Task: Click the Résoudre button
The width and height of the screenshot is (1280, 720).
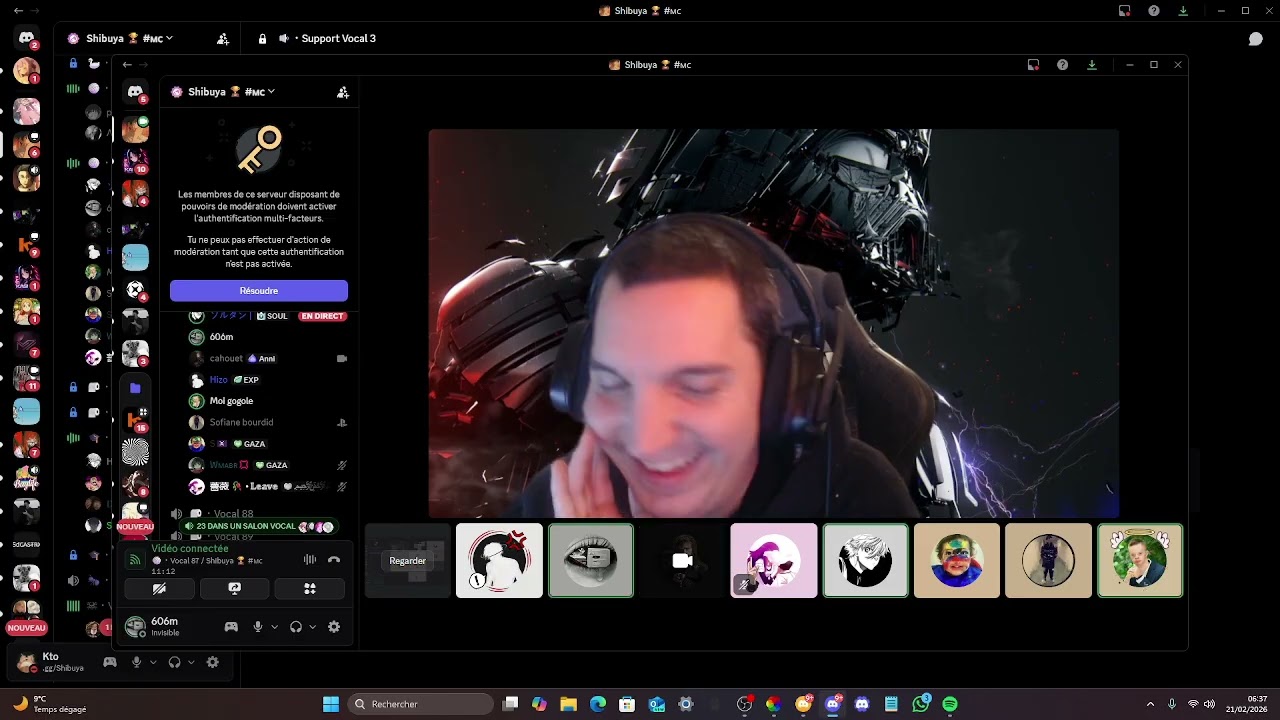Action: click(x=259, y=291)
